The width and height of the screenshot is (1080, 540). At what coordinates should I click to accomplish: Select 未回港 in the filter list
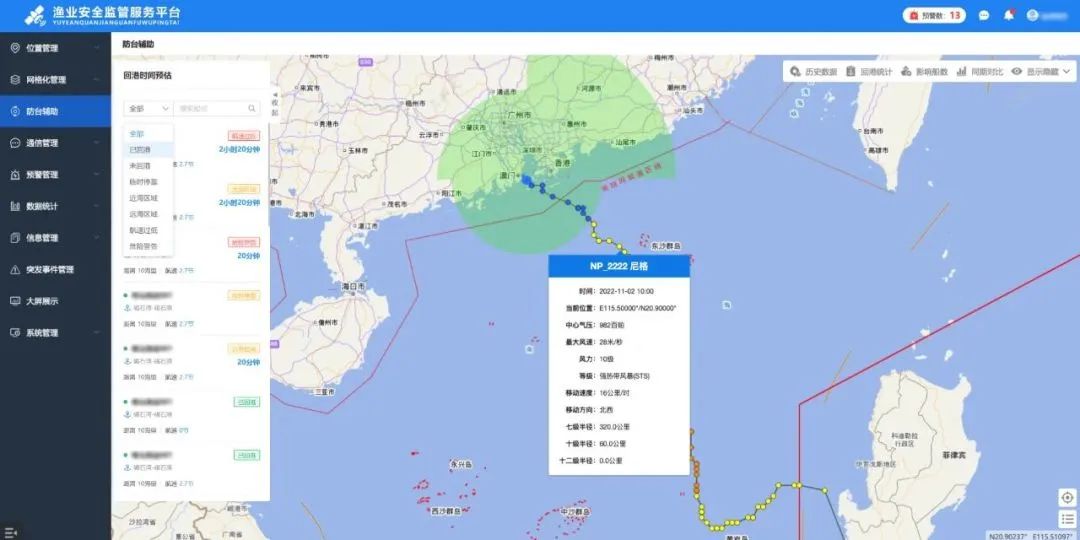(148, 166)
